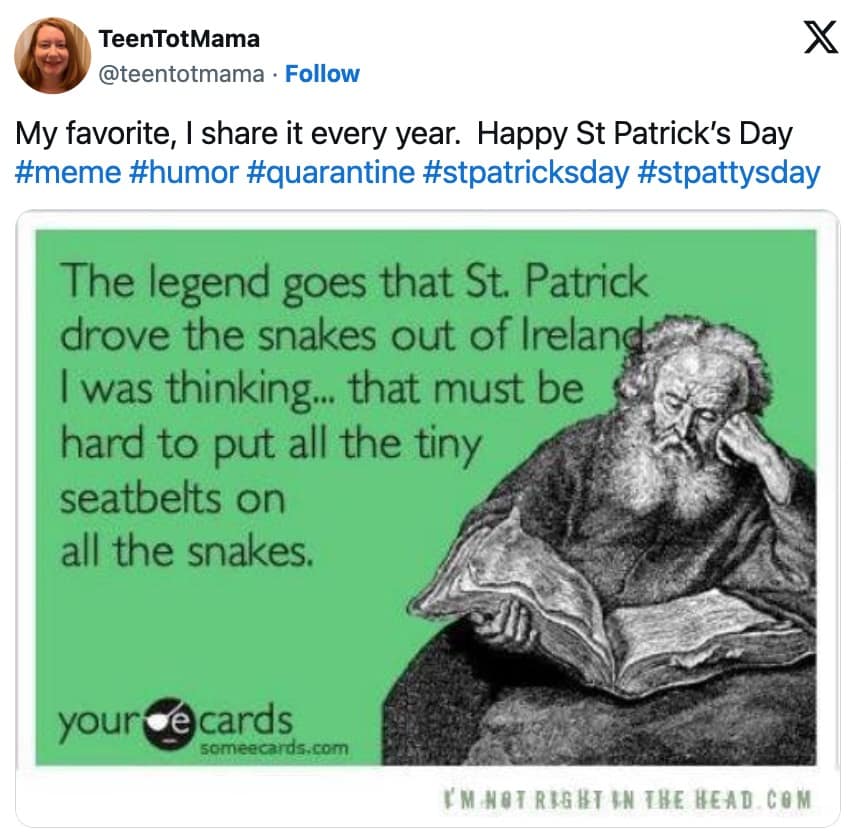The height and width of the screenshot is (832, 854).
Task: Click the 'all the snakes.' caption line
Action: (187, 549)
